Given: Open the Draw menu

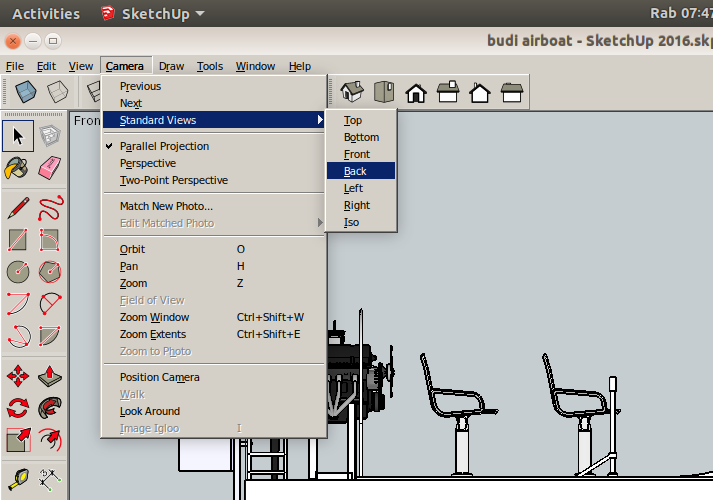Looking at the screenshot, I should [x=171, y=66].
